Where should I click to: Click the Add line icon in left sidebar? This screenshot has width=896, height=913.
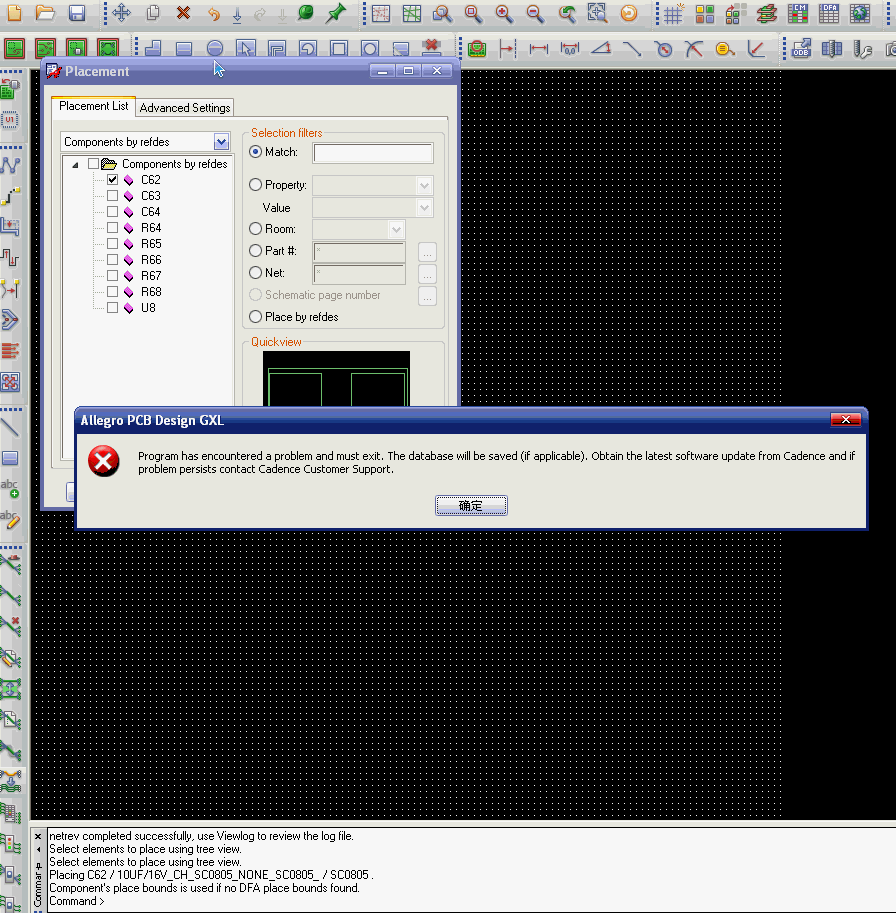(x=10, y=427)
